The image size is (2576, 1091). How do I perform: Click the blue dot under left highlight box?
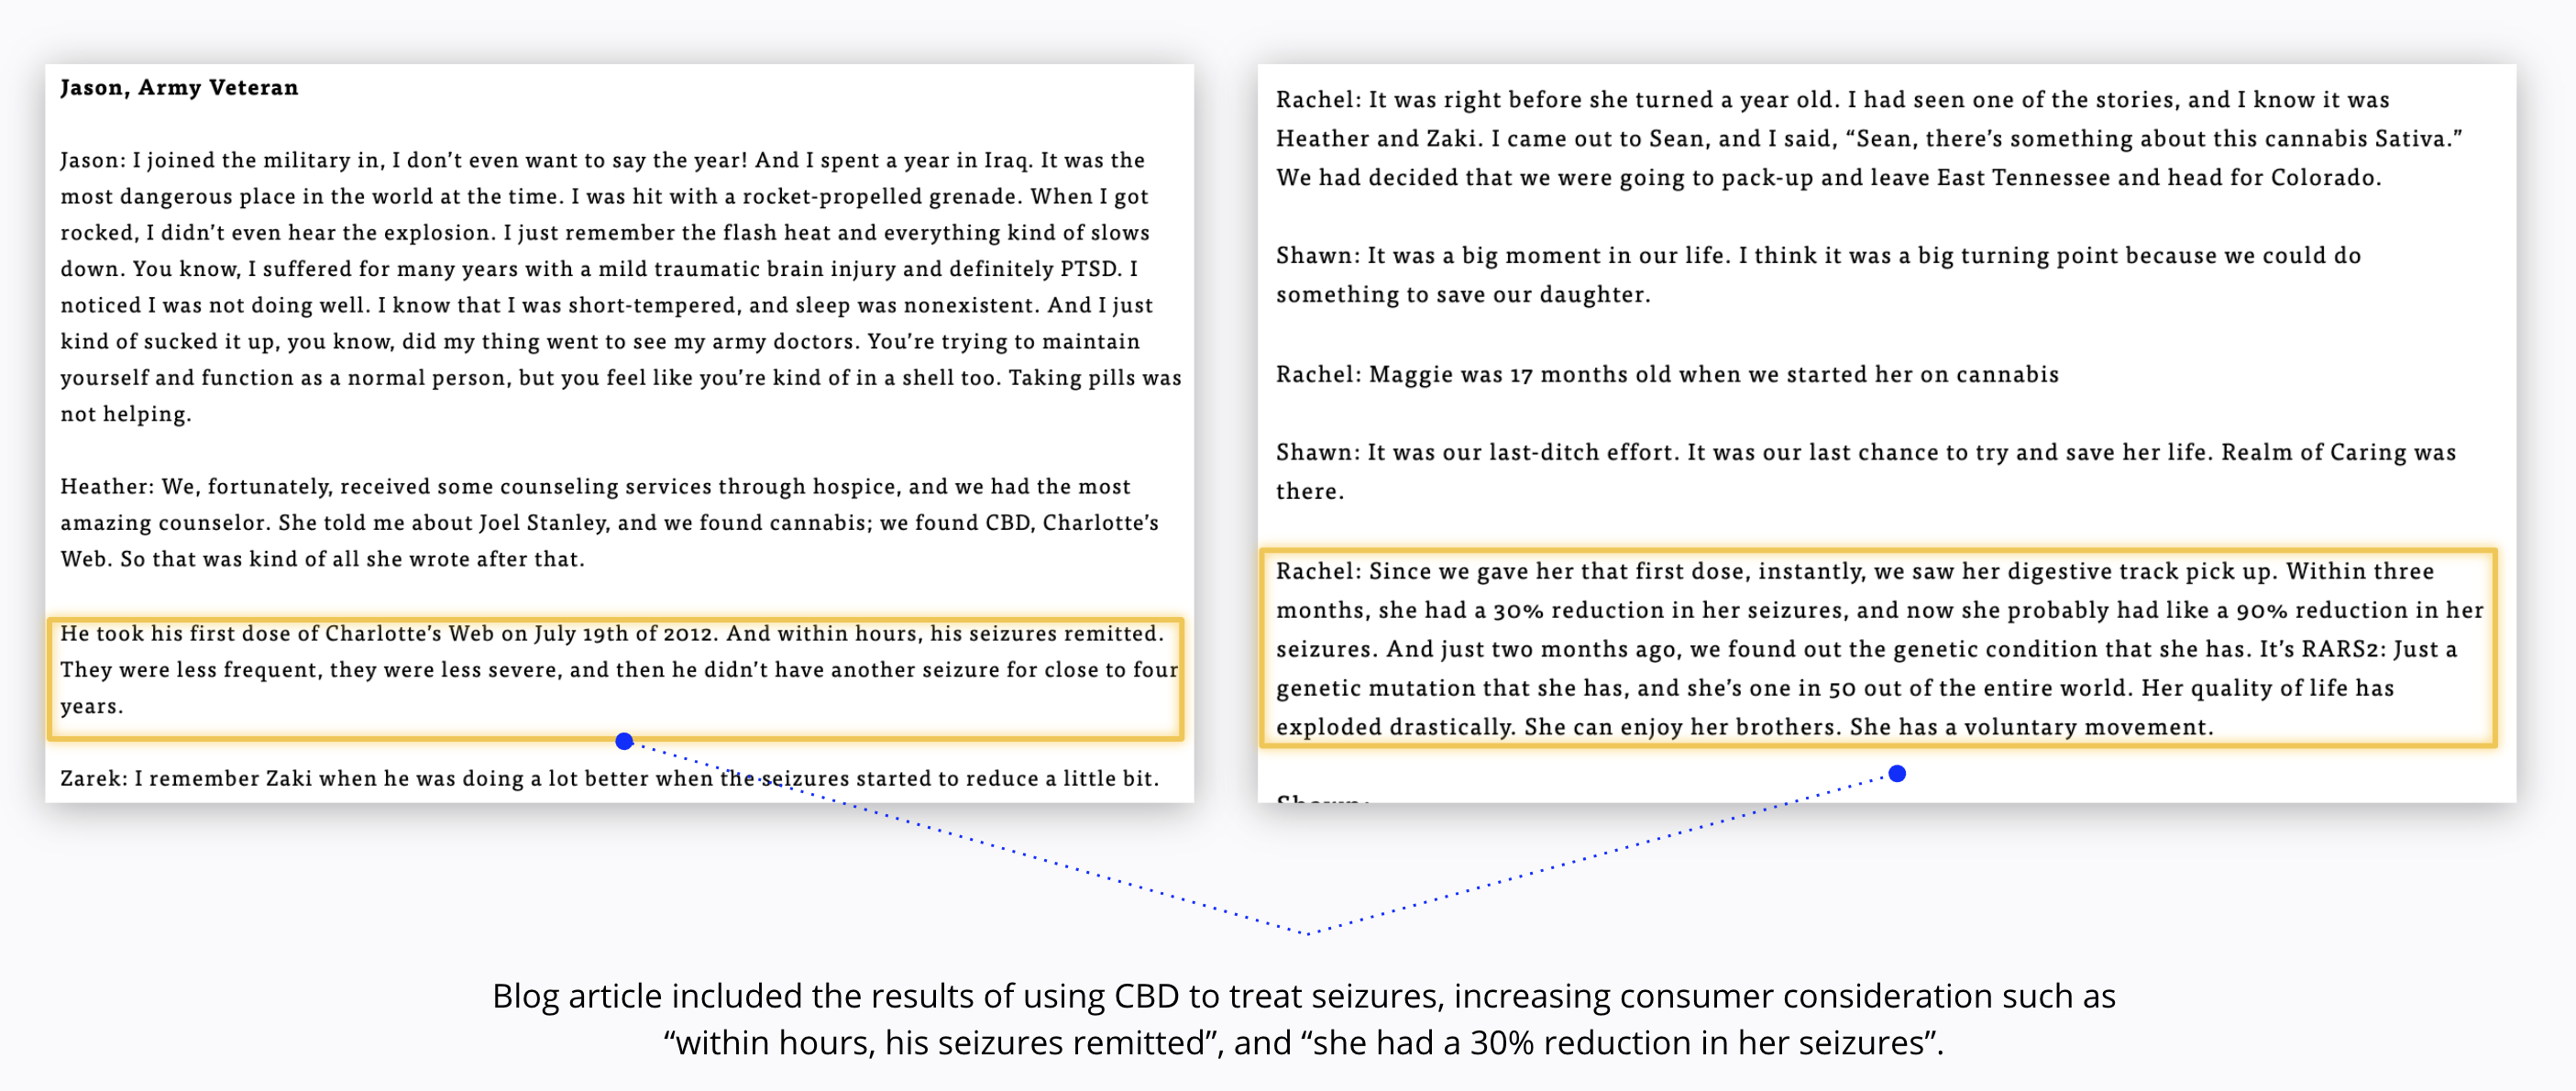coord(624,741)
